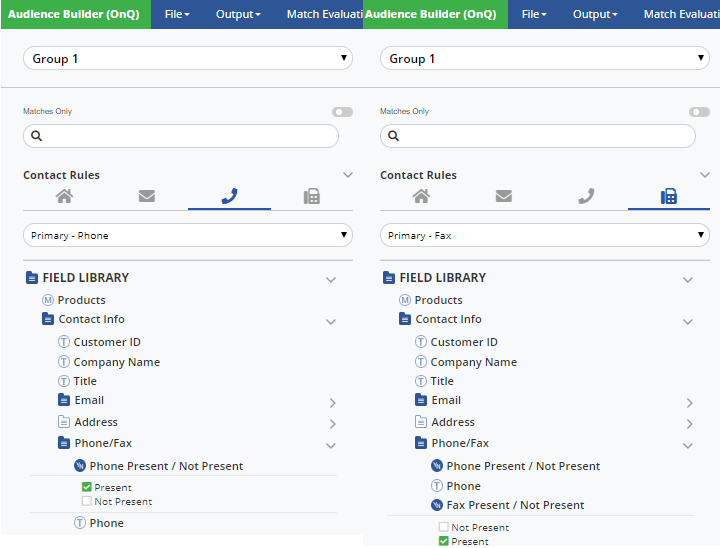Image resolution: width=720 pixels, height=548 pixels.
Task: Collapse the Field Library section in the left panel
Action: [x=331, y=280]
